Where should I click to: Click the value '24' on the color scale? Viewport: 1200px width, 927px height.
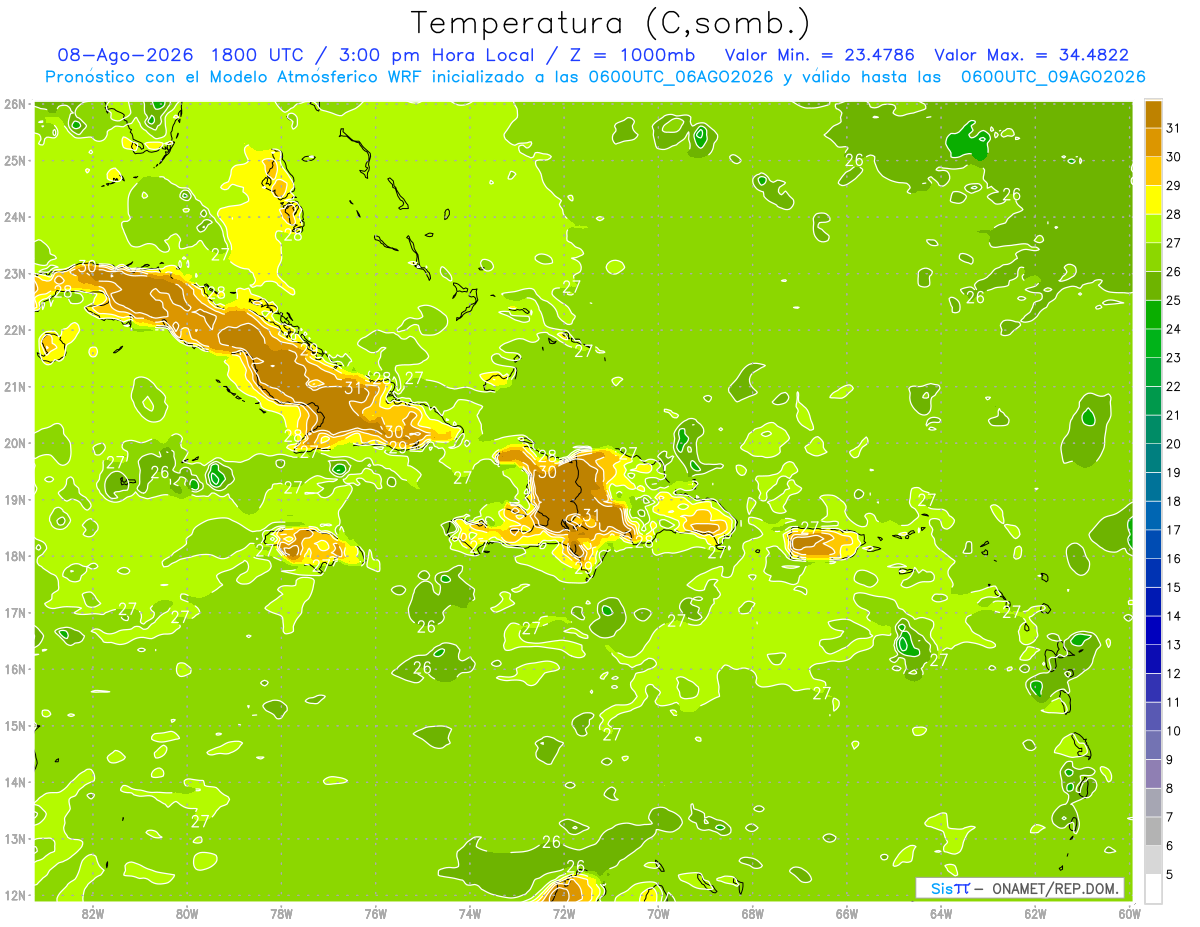tap(1174, 329)
